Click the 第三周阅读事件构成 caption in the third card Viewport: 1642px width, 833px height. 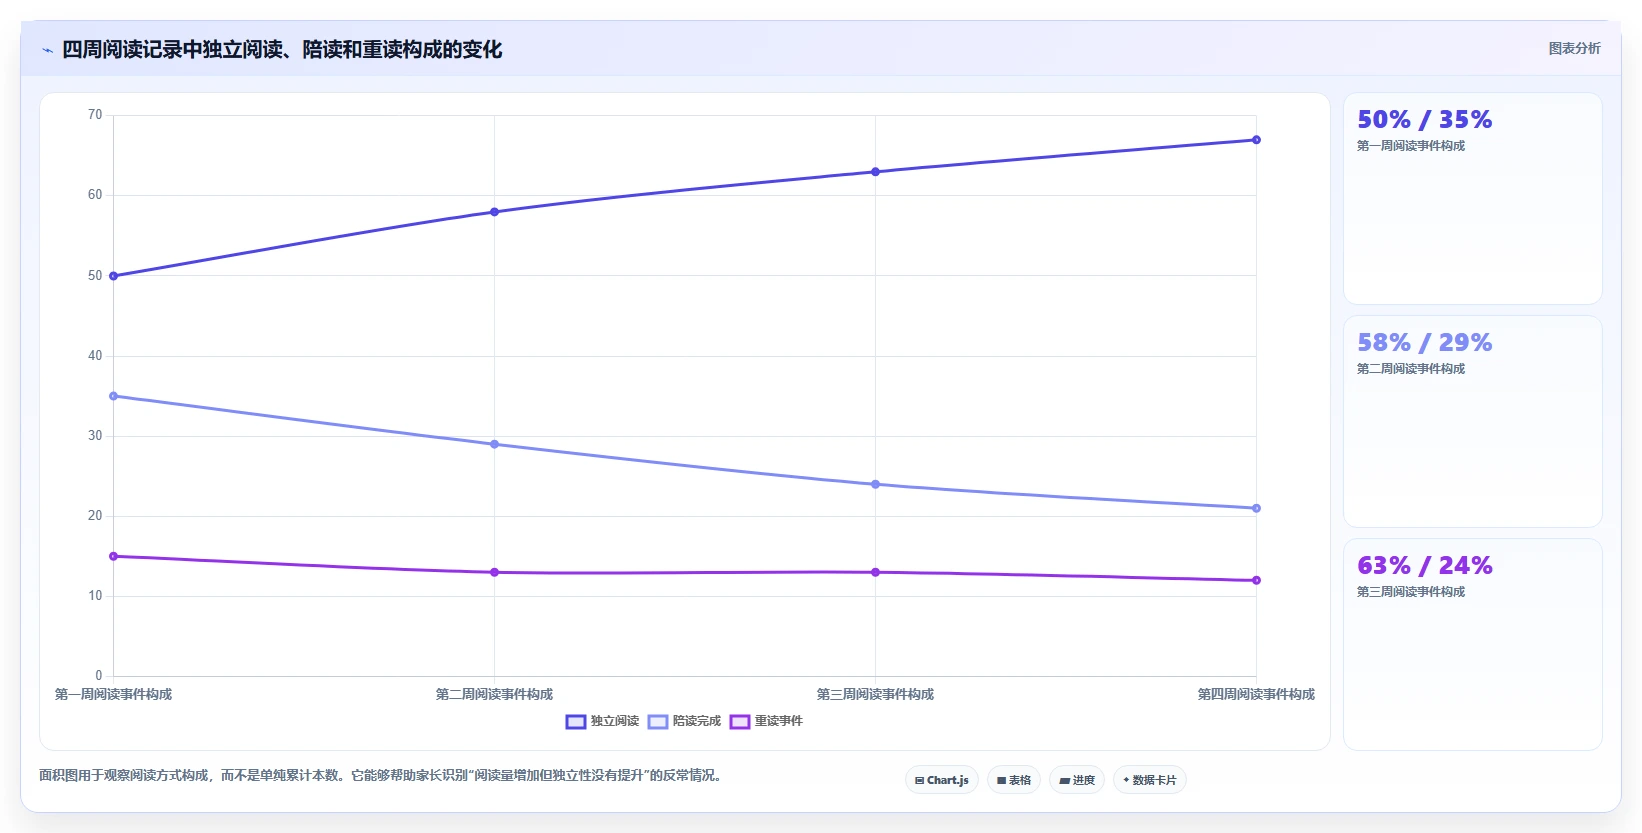point(1410,592)
